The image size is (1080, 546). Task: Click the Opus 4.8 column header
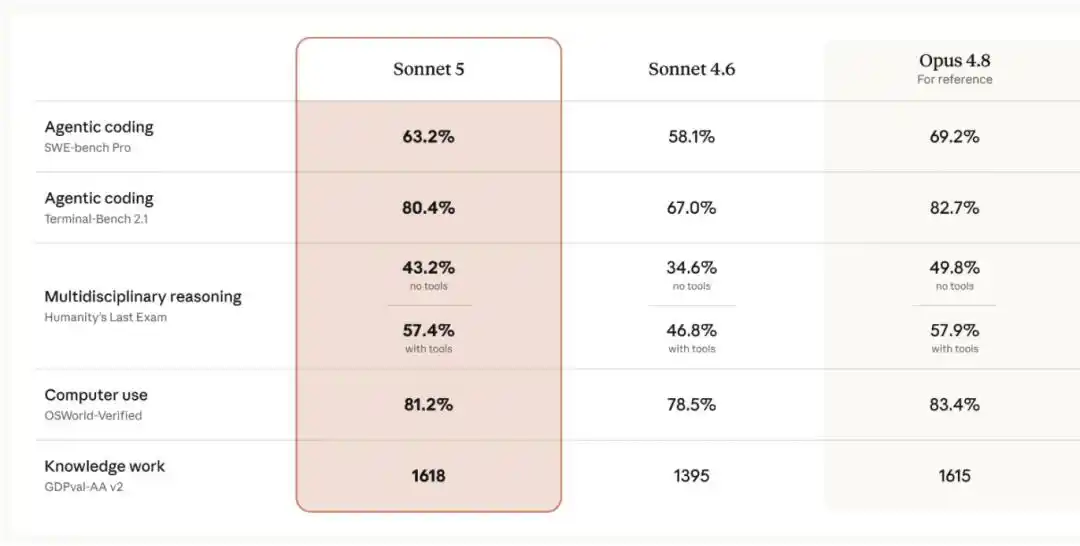(955, 61)
